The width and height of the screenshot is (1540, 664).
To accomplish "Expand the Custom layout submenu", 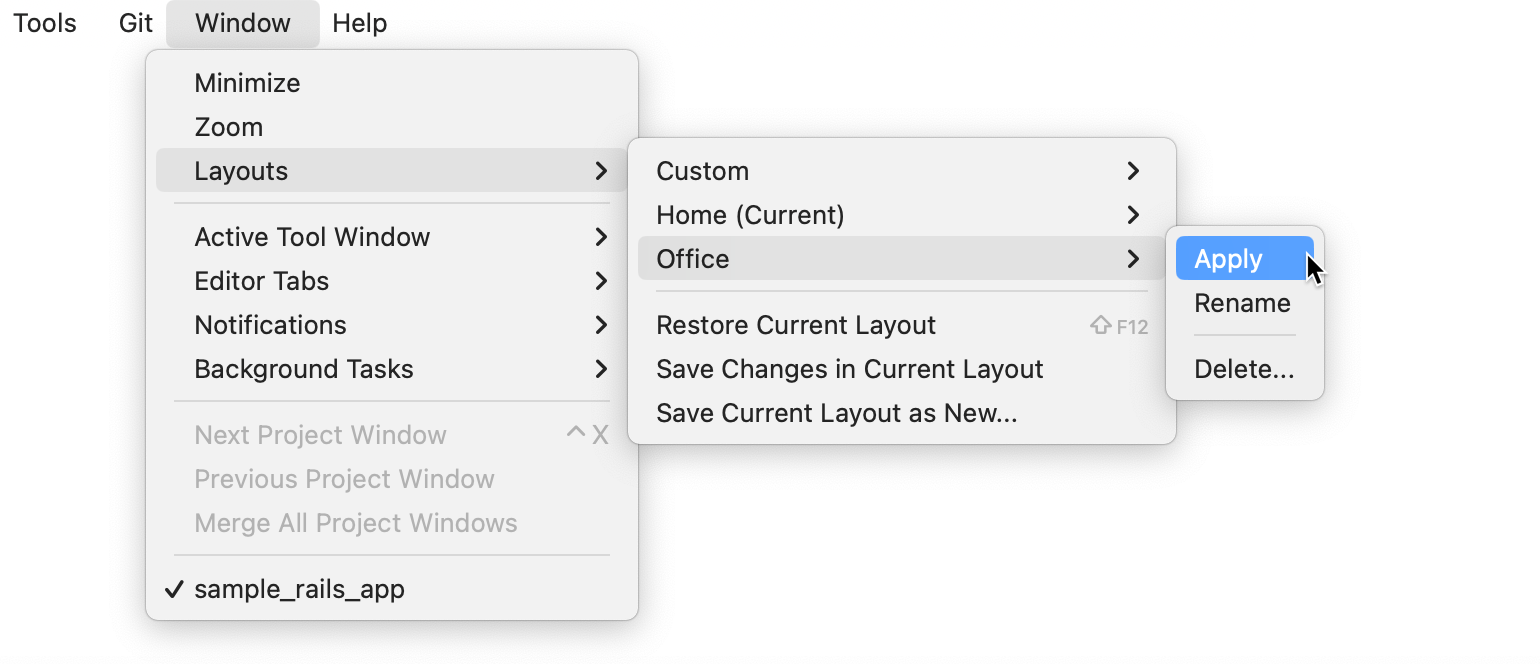I will coord(702,171).
